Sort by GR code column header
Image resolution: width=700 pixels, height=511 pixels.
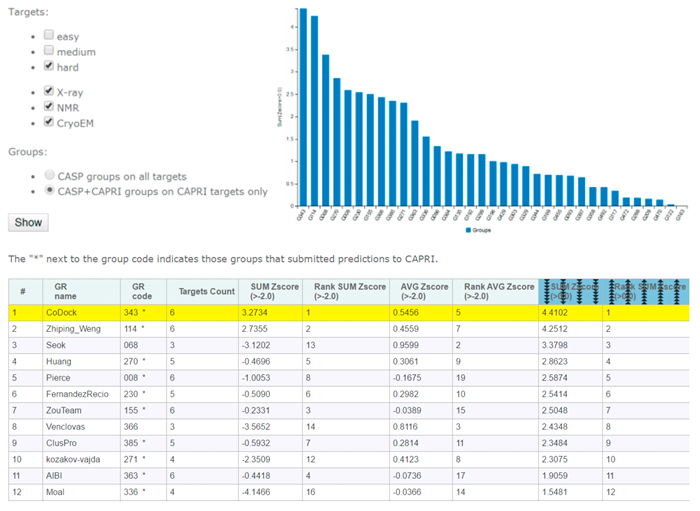pyautogui.click(x=139, y=290)
